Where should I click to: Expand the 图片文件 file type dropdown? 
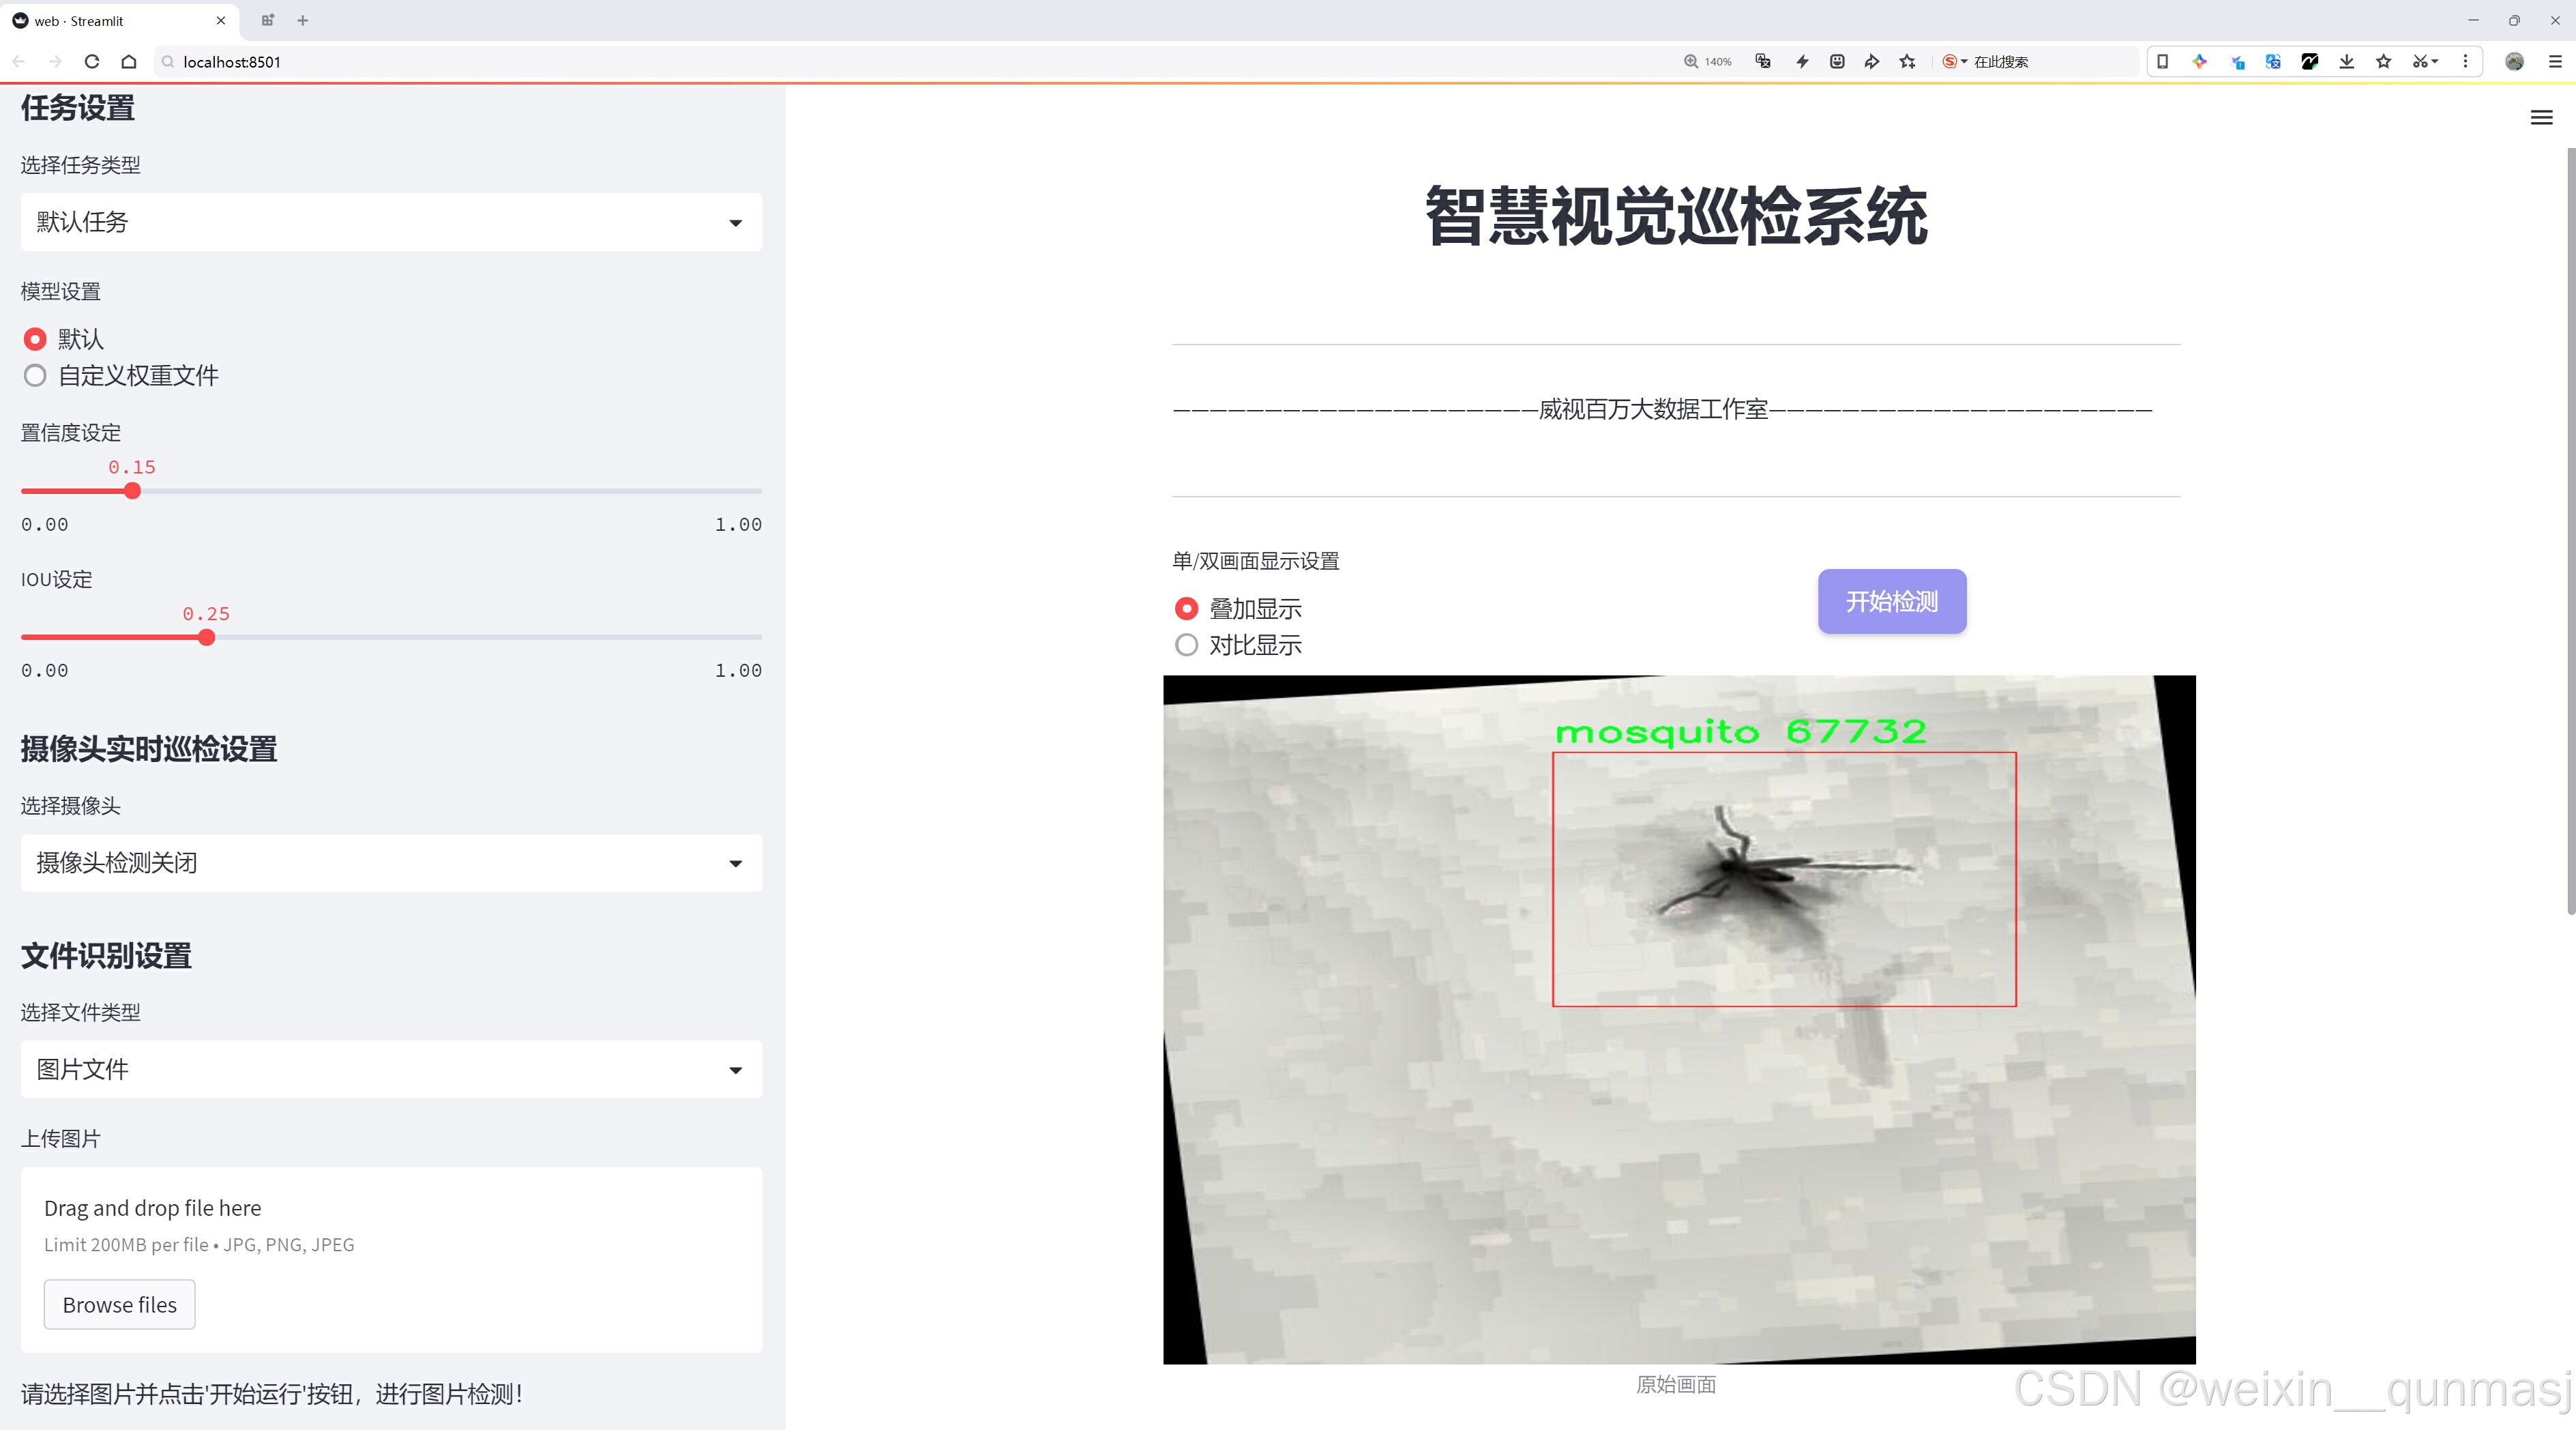coord(391,1070)
